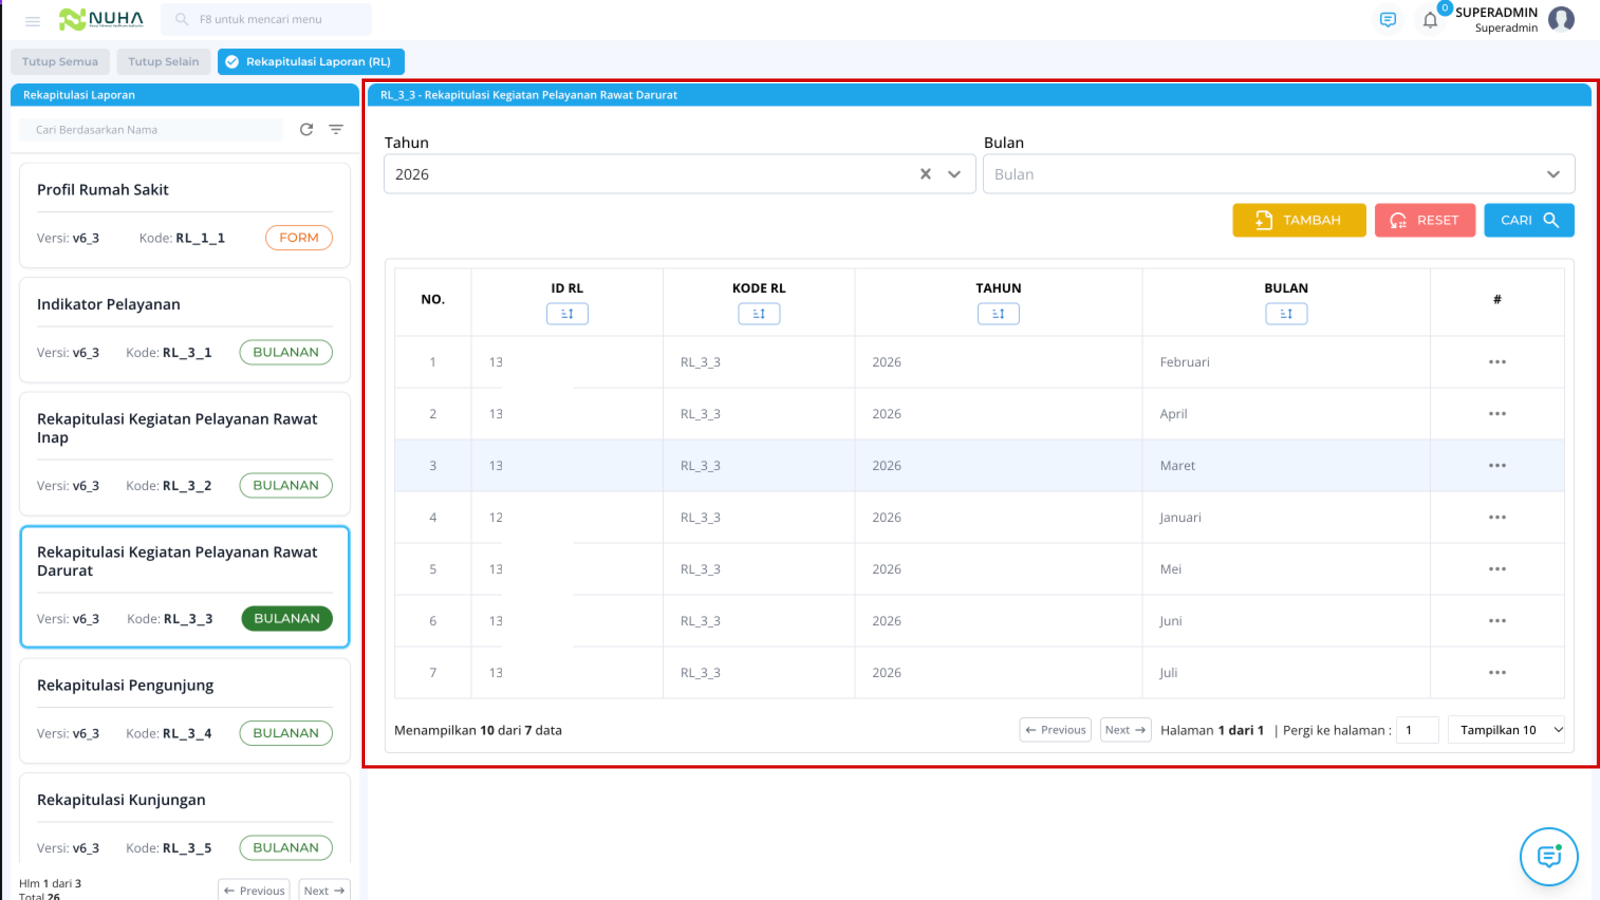Open the hamburger menu icon
Viewport: 1600px width, 900px height.
pyautogui.click(x=32, y=20)
